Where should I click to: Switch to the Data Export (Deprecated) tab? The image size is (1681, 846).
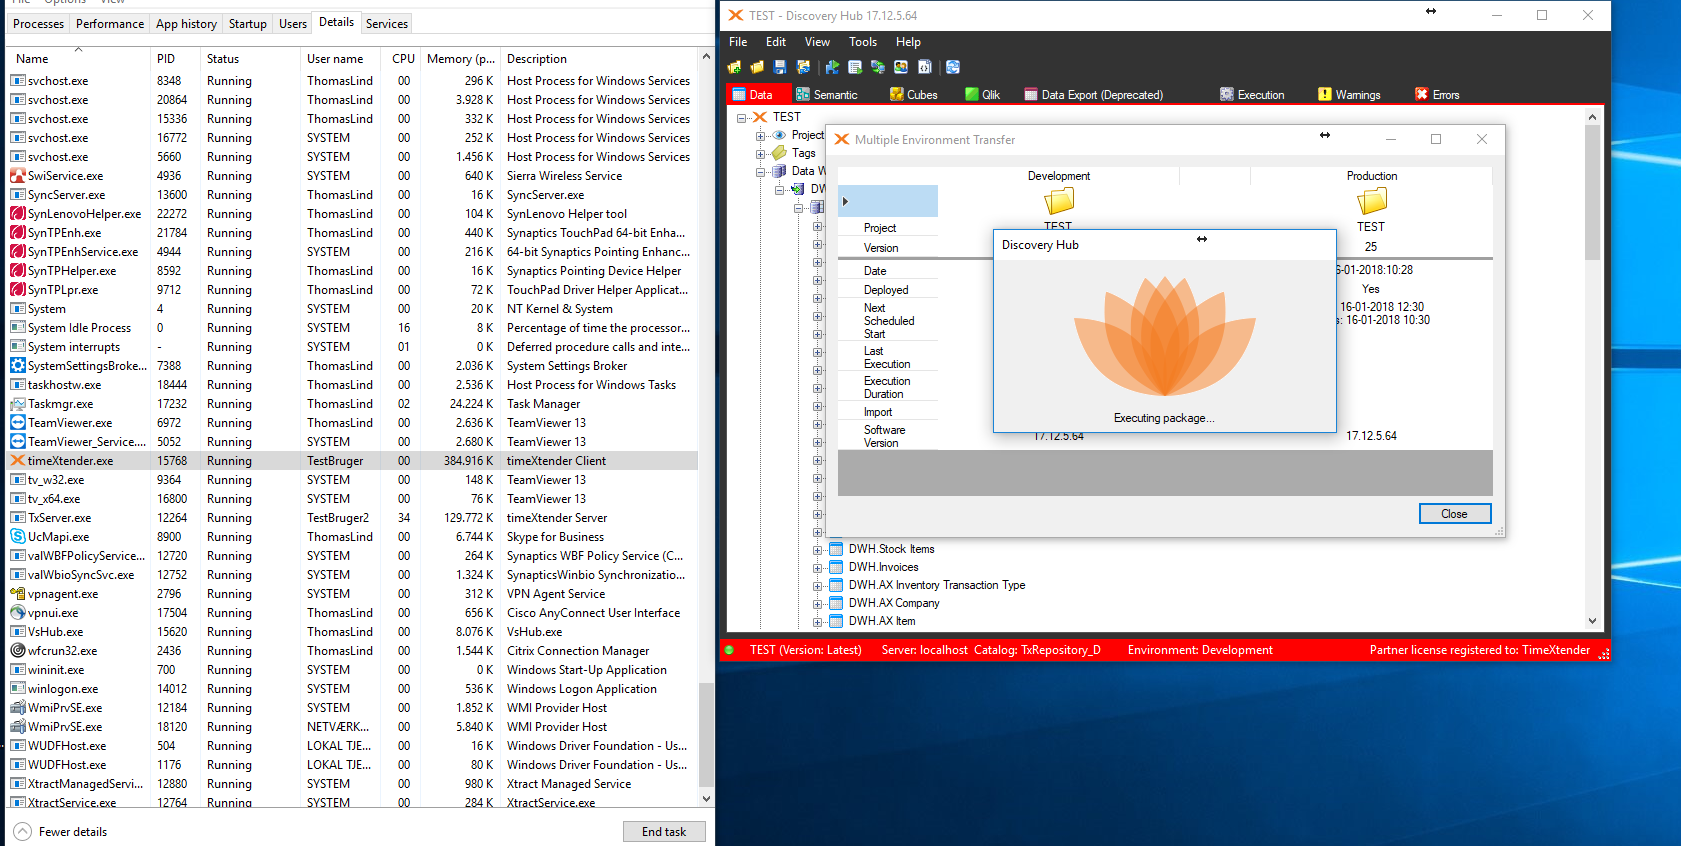1094,94
